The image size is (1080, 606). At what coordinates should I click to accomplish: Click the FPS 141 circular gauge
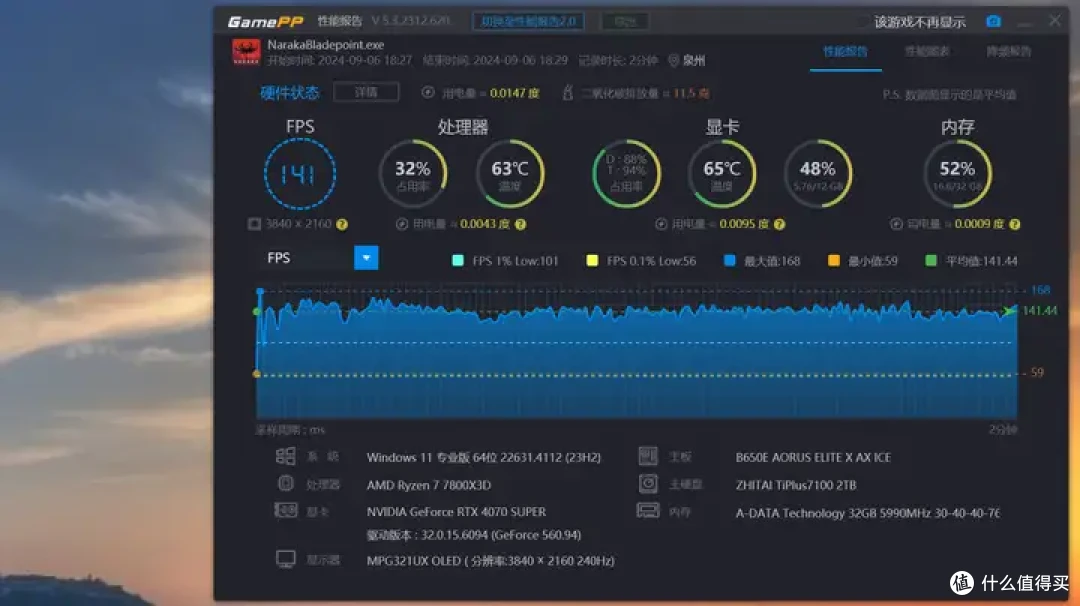click(x=300, y=174)
